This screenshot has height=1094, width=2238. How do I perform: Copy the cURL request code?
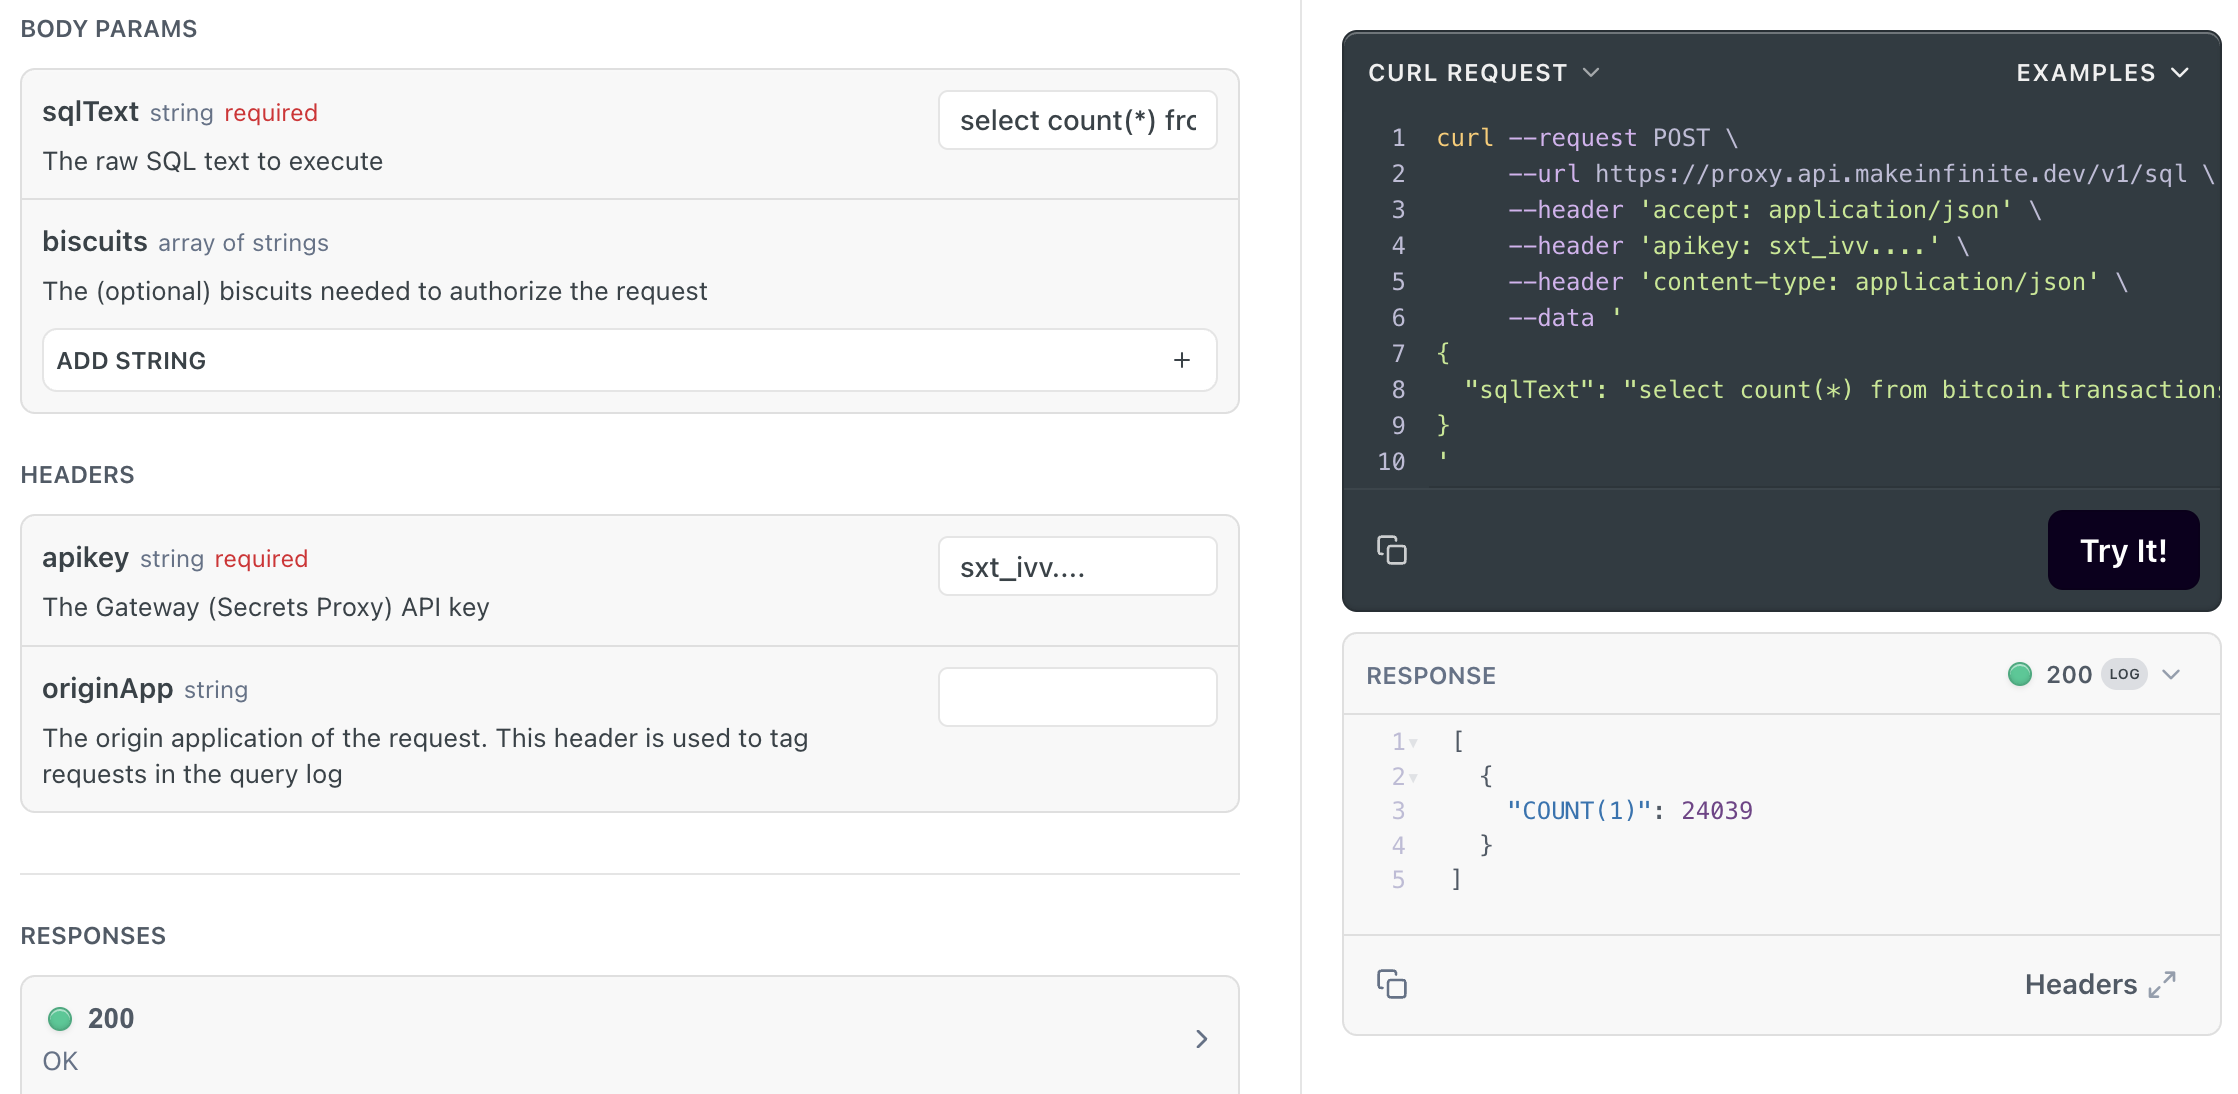click(x=1391, y=550)
